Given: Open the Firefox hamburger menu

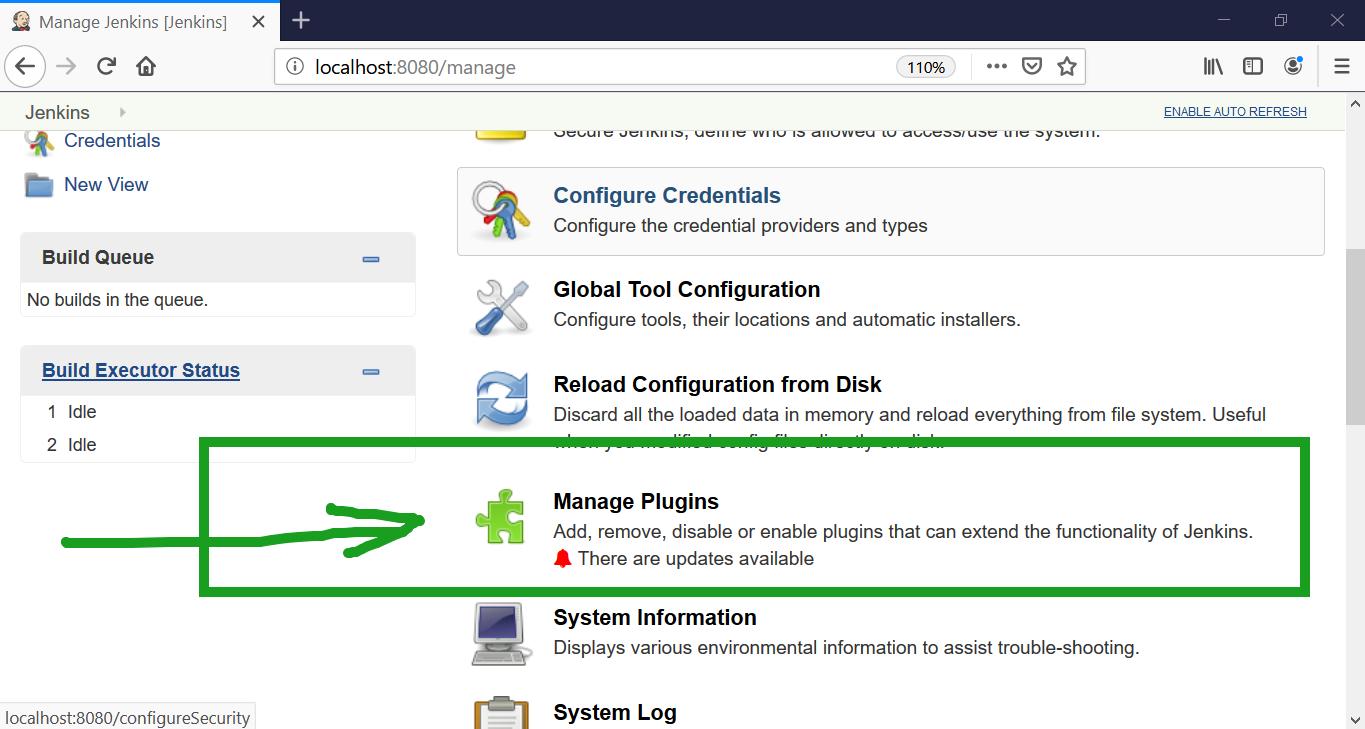Looking at the screenshot, I should point(1342,66).
